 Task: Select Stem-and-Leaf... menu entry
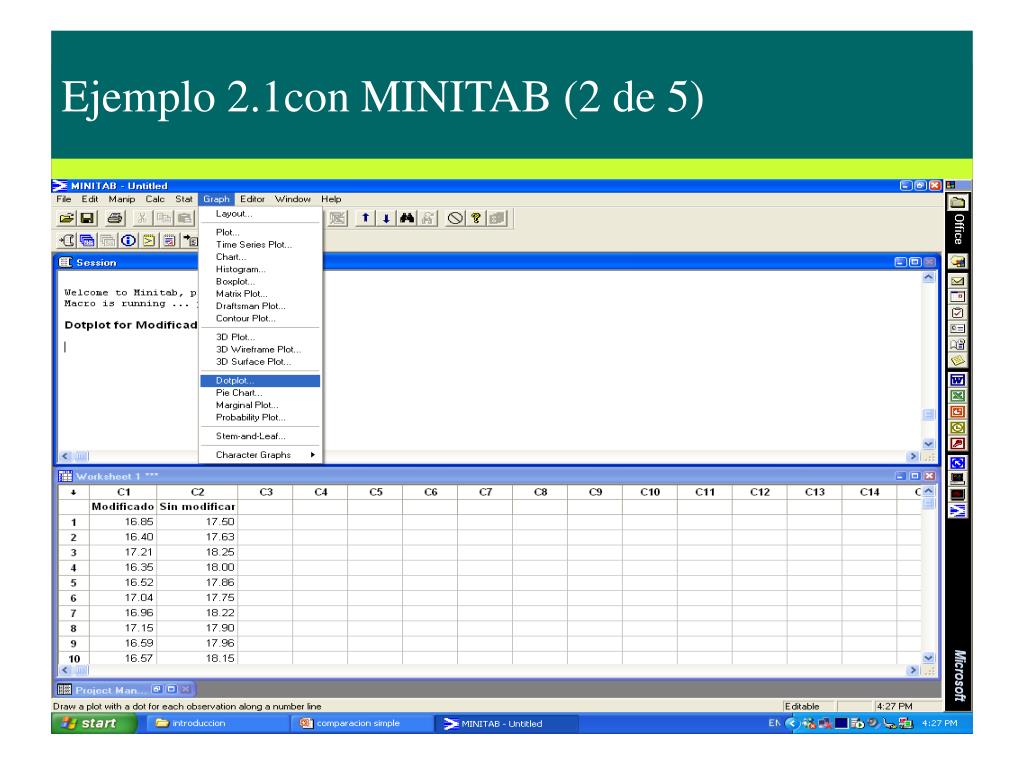coord(260,436)
